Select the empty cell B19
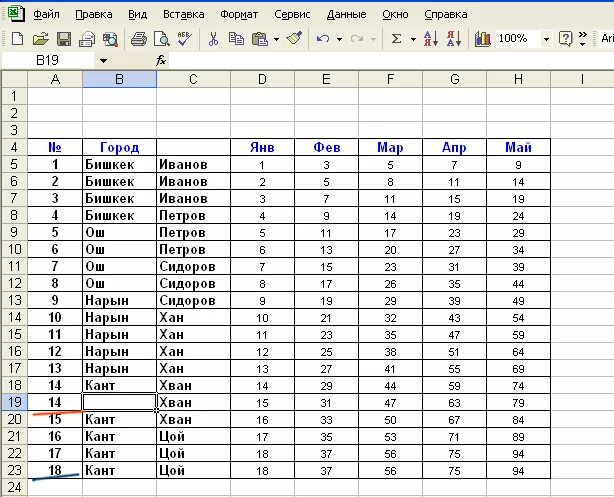This screenshot has width=614, height=497. 119,402
